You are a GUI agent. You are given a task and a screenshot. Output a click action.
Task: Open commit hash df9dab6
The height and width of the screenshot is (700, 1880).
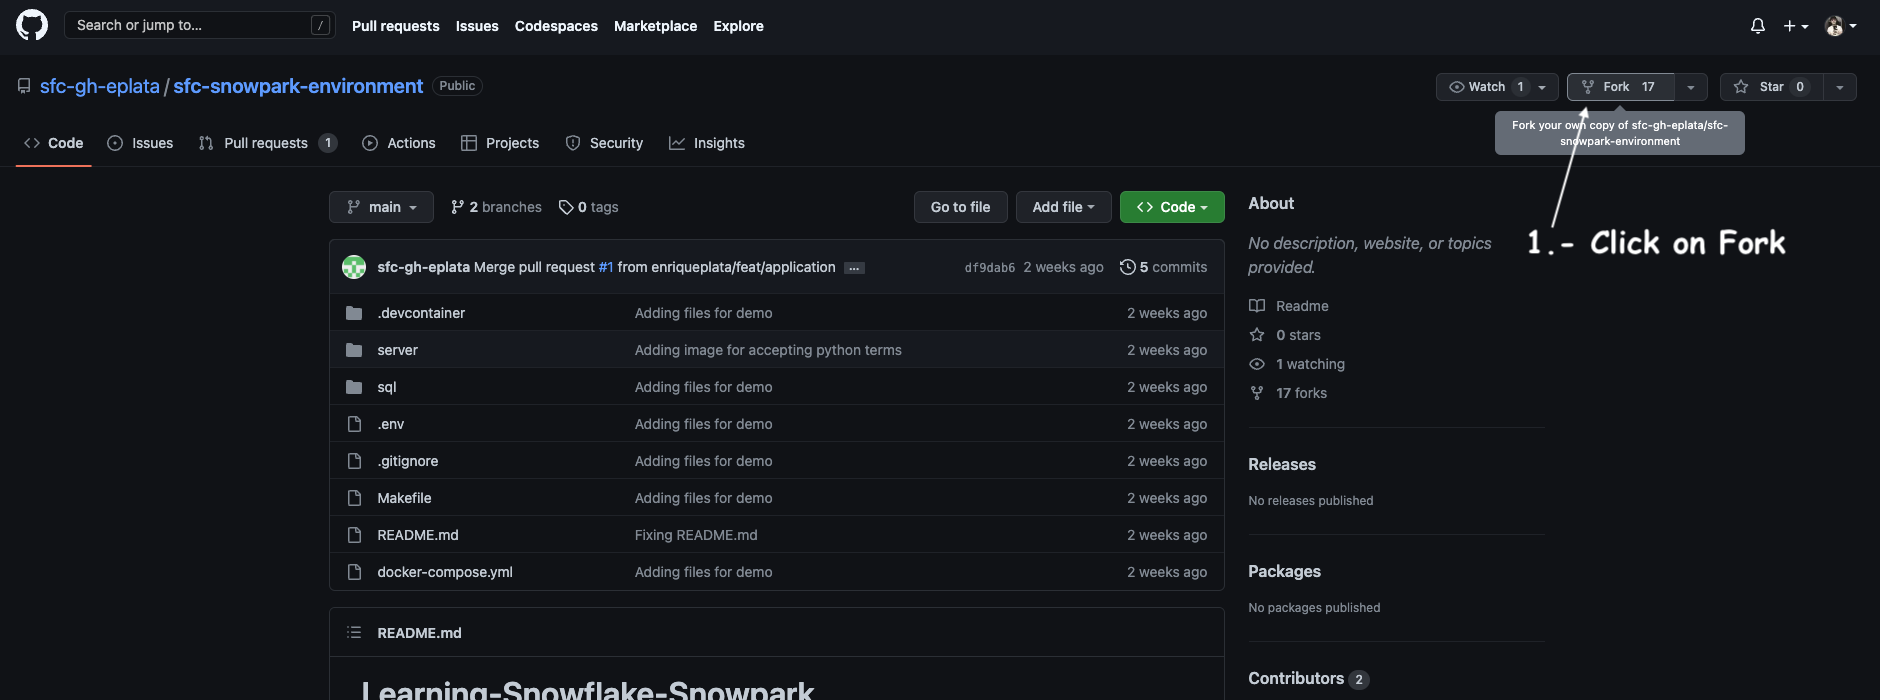click(x=989, y=267)
